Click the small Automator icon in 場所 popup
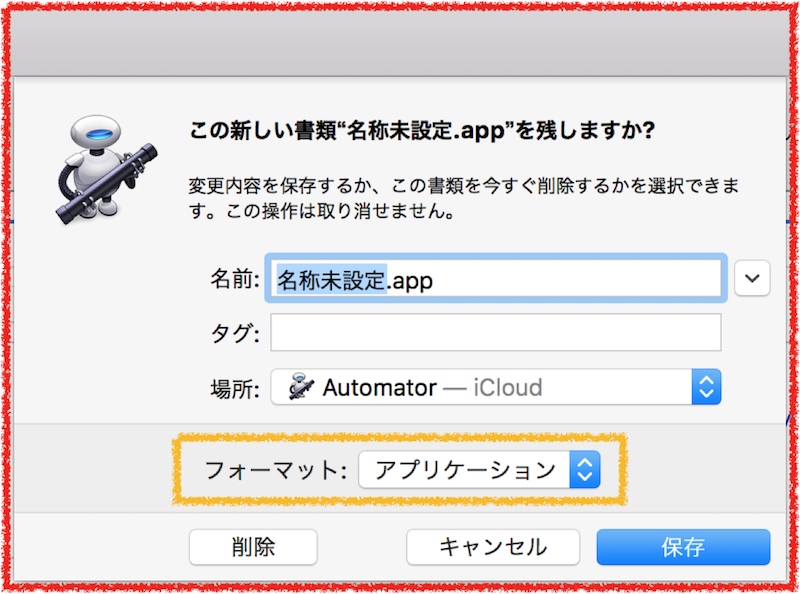The width and height of the screenshot is (800, 594). click(301, 387)
